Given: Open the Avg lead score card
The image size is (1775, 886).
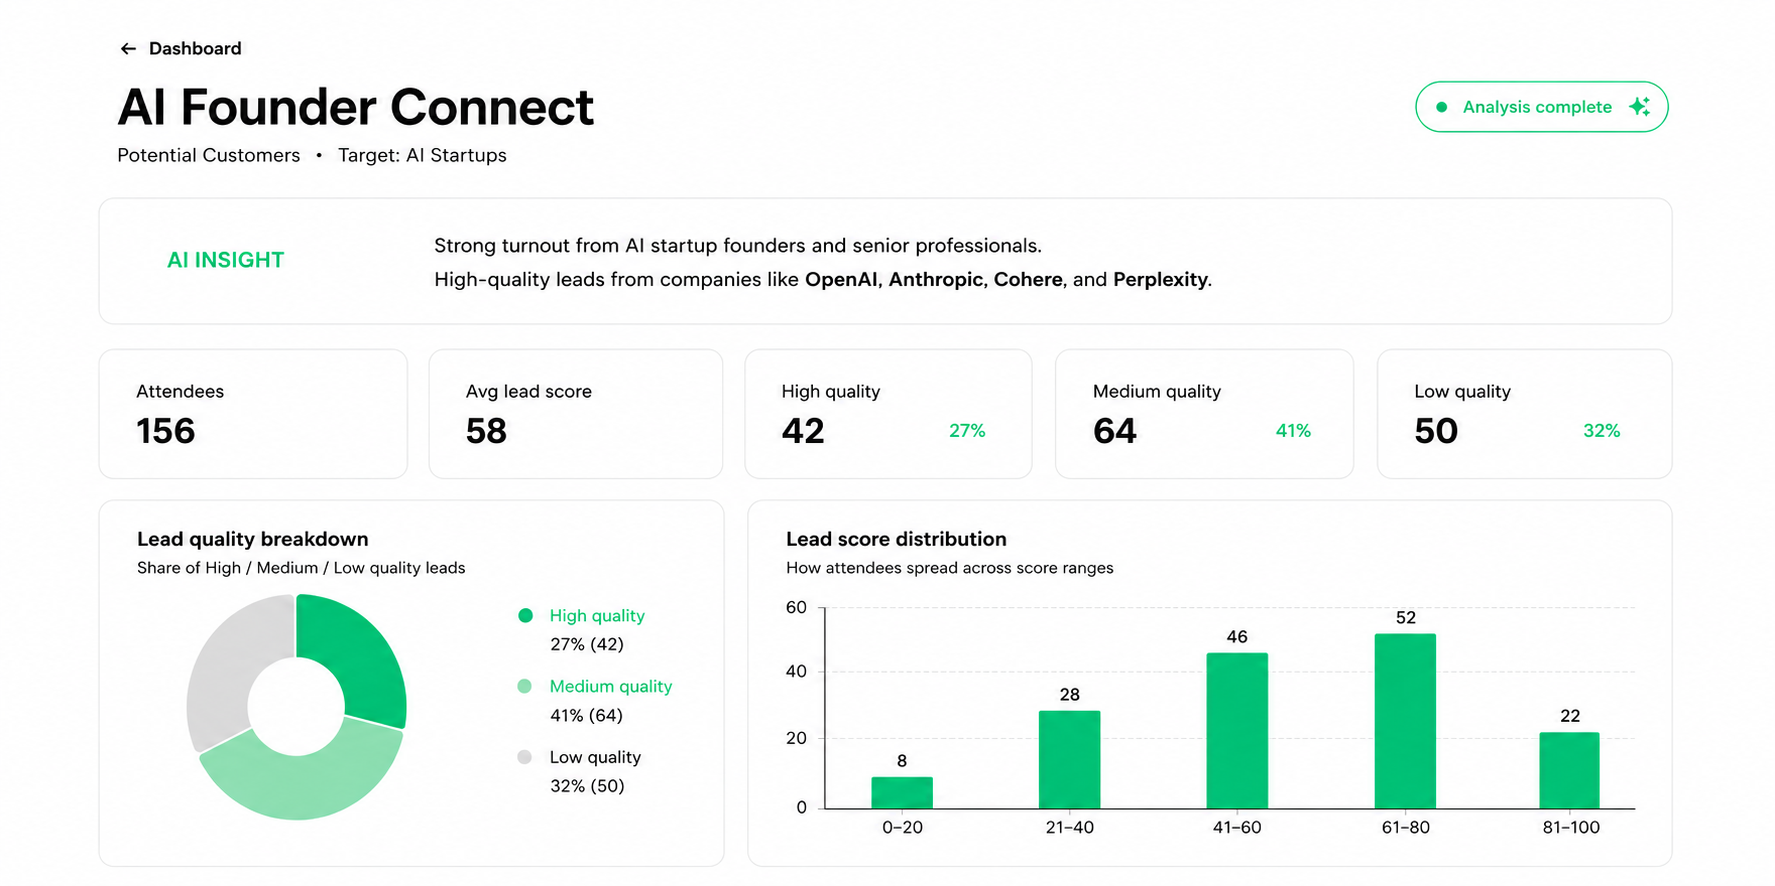Looking at the screenshot, I should pos(576,414).
